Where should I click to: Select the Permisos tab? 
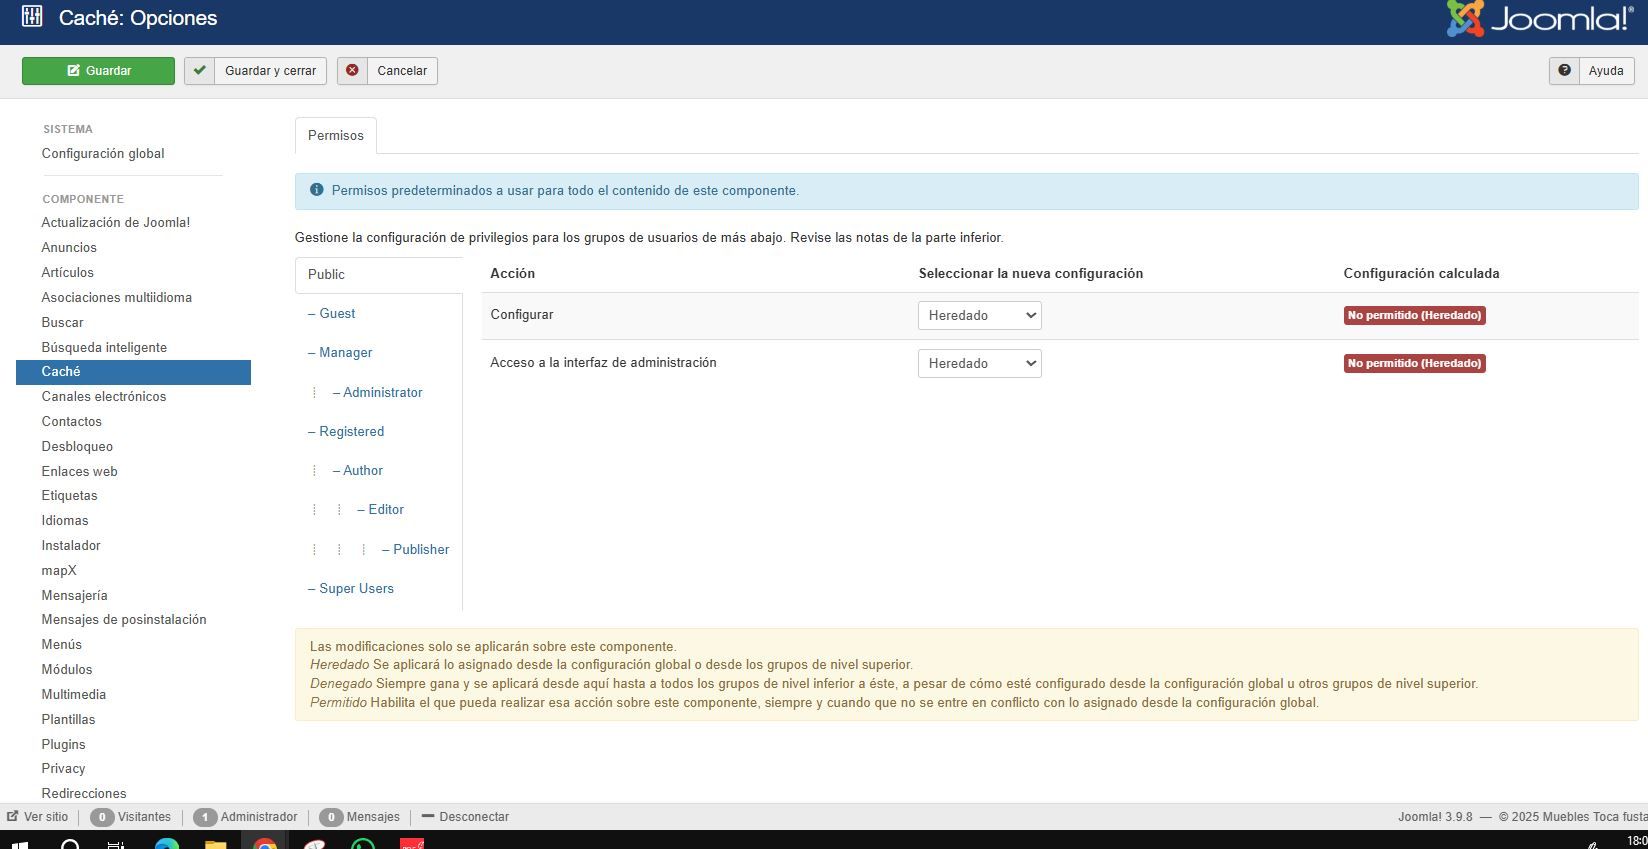point(336,136)
